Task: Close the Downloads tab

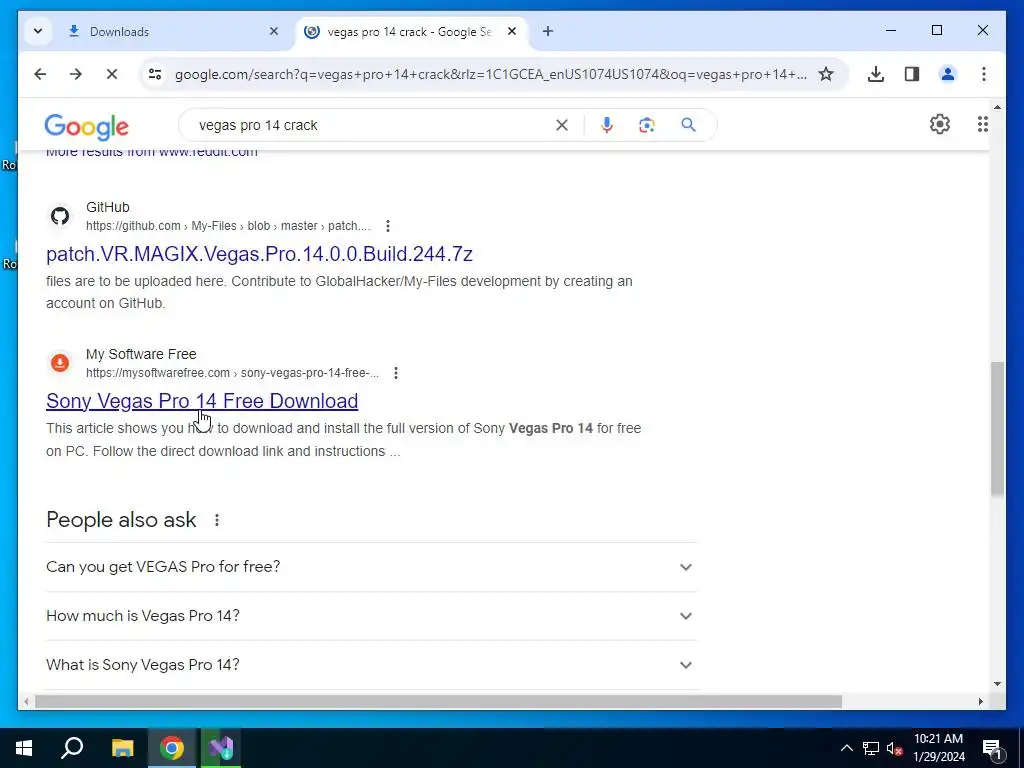Action: 274,31
